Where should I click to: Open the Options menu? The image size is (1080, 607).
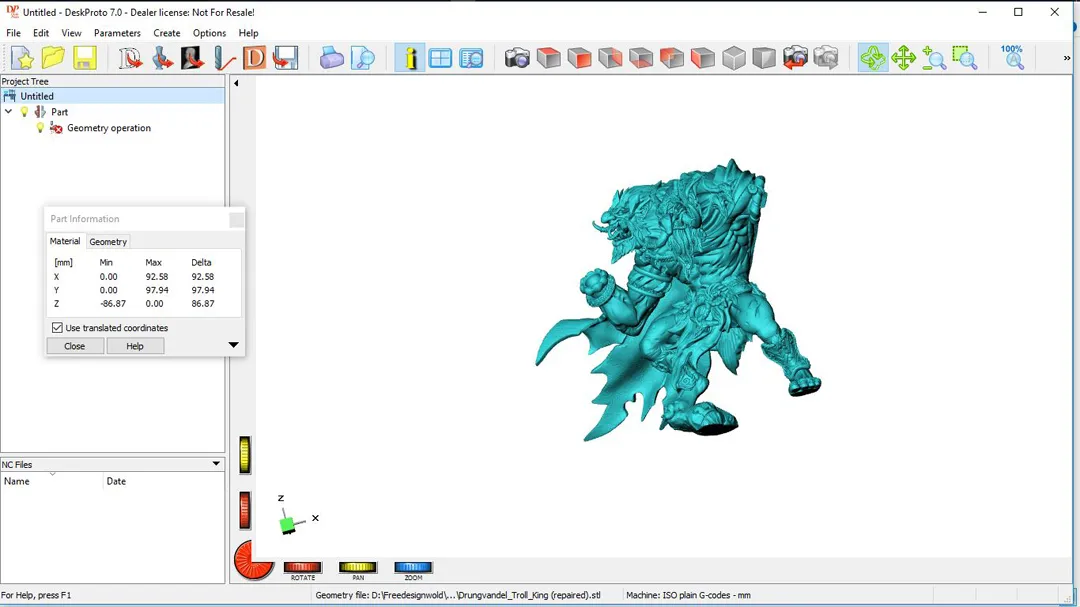(x=209, y=33)
